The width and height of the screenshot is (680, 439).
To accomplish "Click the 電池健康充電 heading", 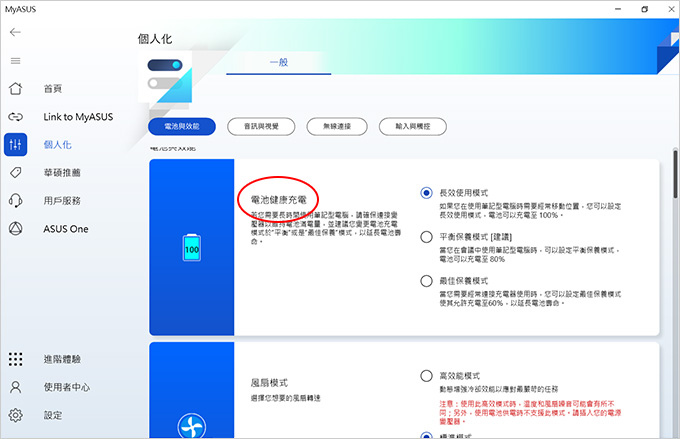I will coord(278,200).
